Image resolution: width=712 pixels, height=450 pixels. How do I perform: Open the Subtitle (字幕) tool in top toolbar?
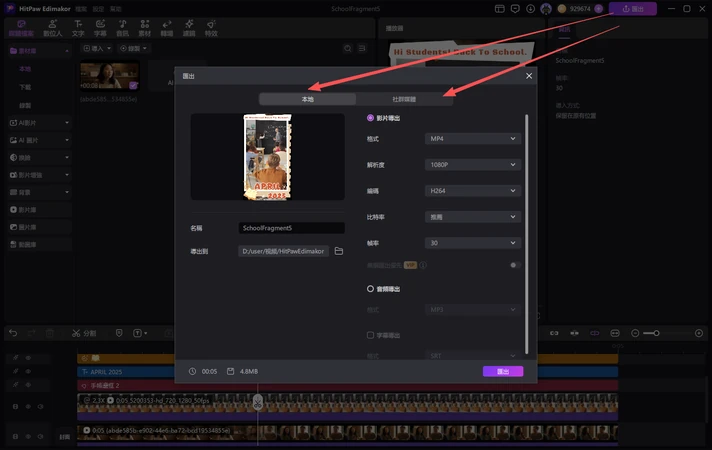100,28
